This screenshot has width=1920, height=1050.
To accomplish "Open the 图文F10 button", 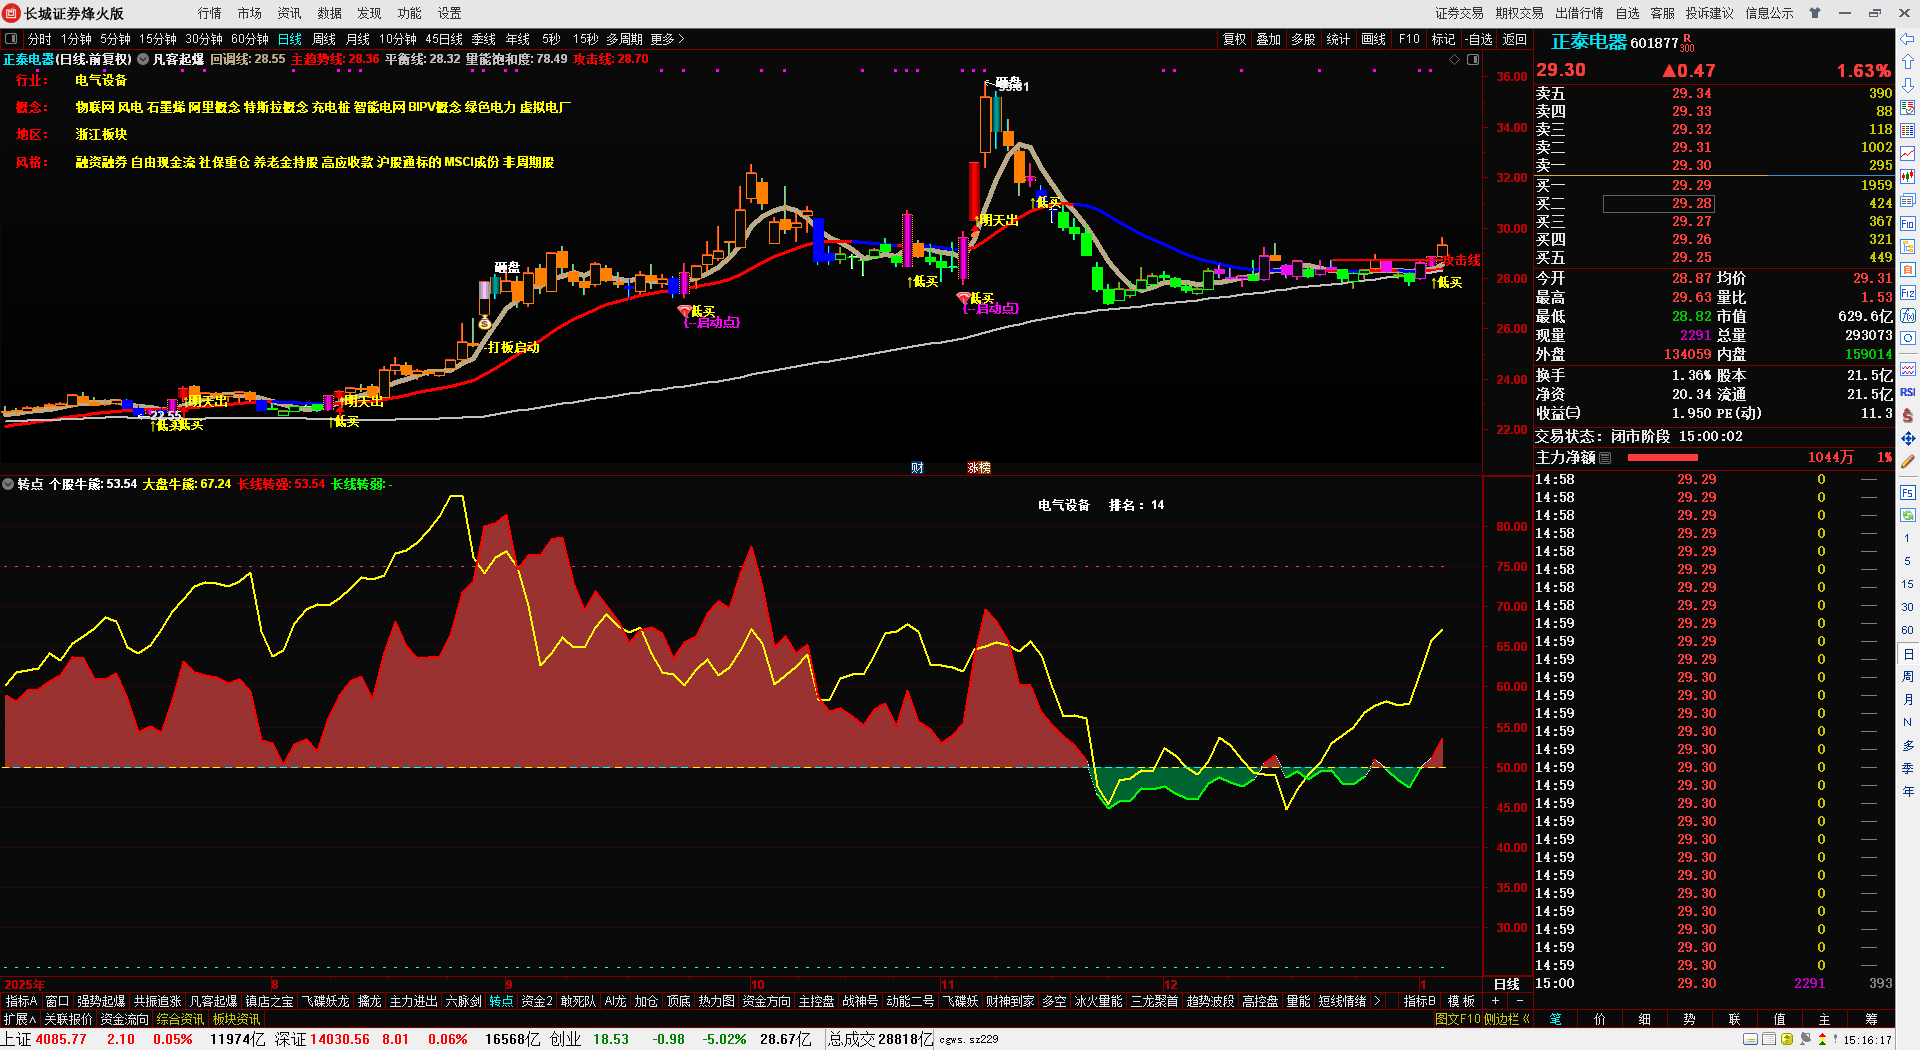I will [x=1457, y=1019].
